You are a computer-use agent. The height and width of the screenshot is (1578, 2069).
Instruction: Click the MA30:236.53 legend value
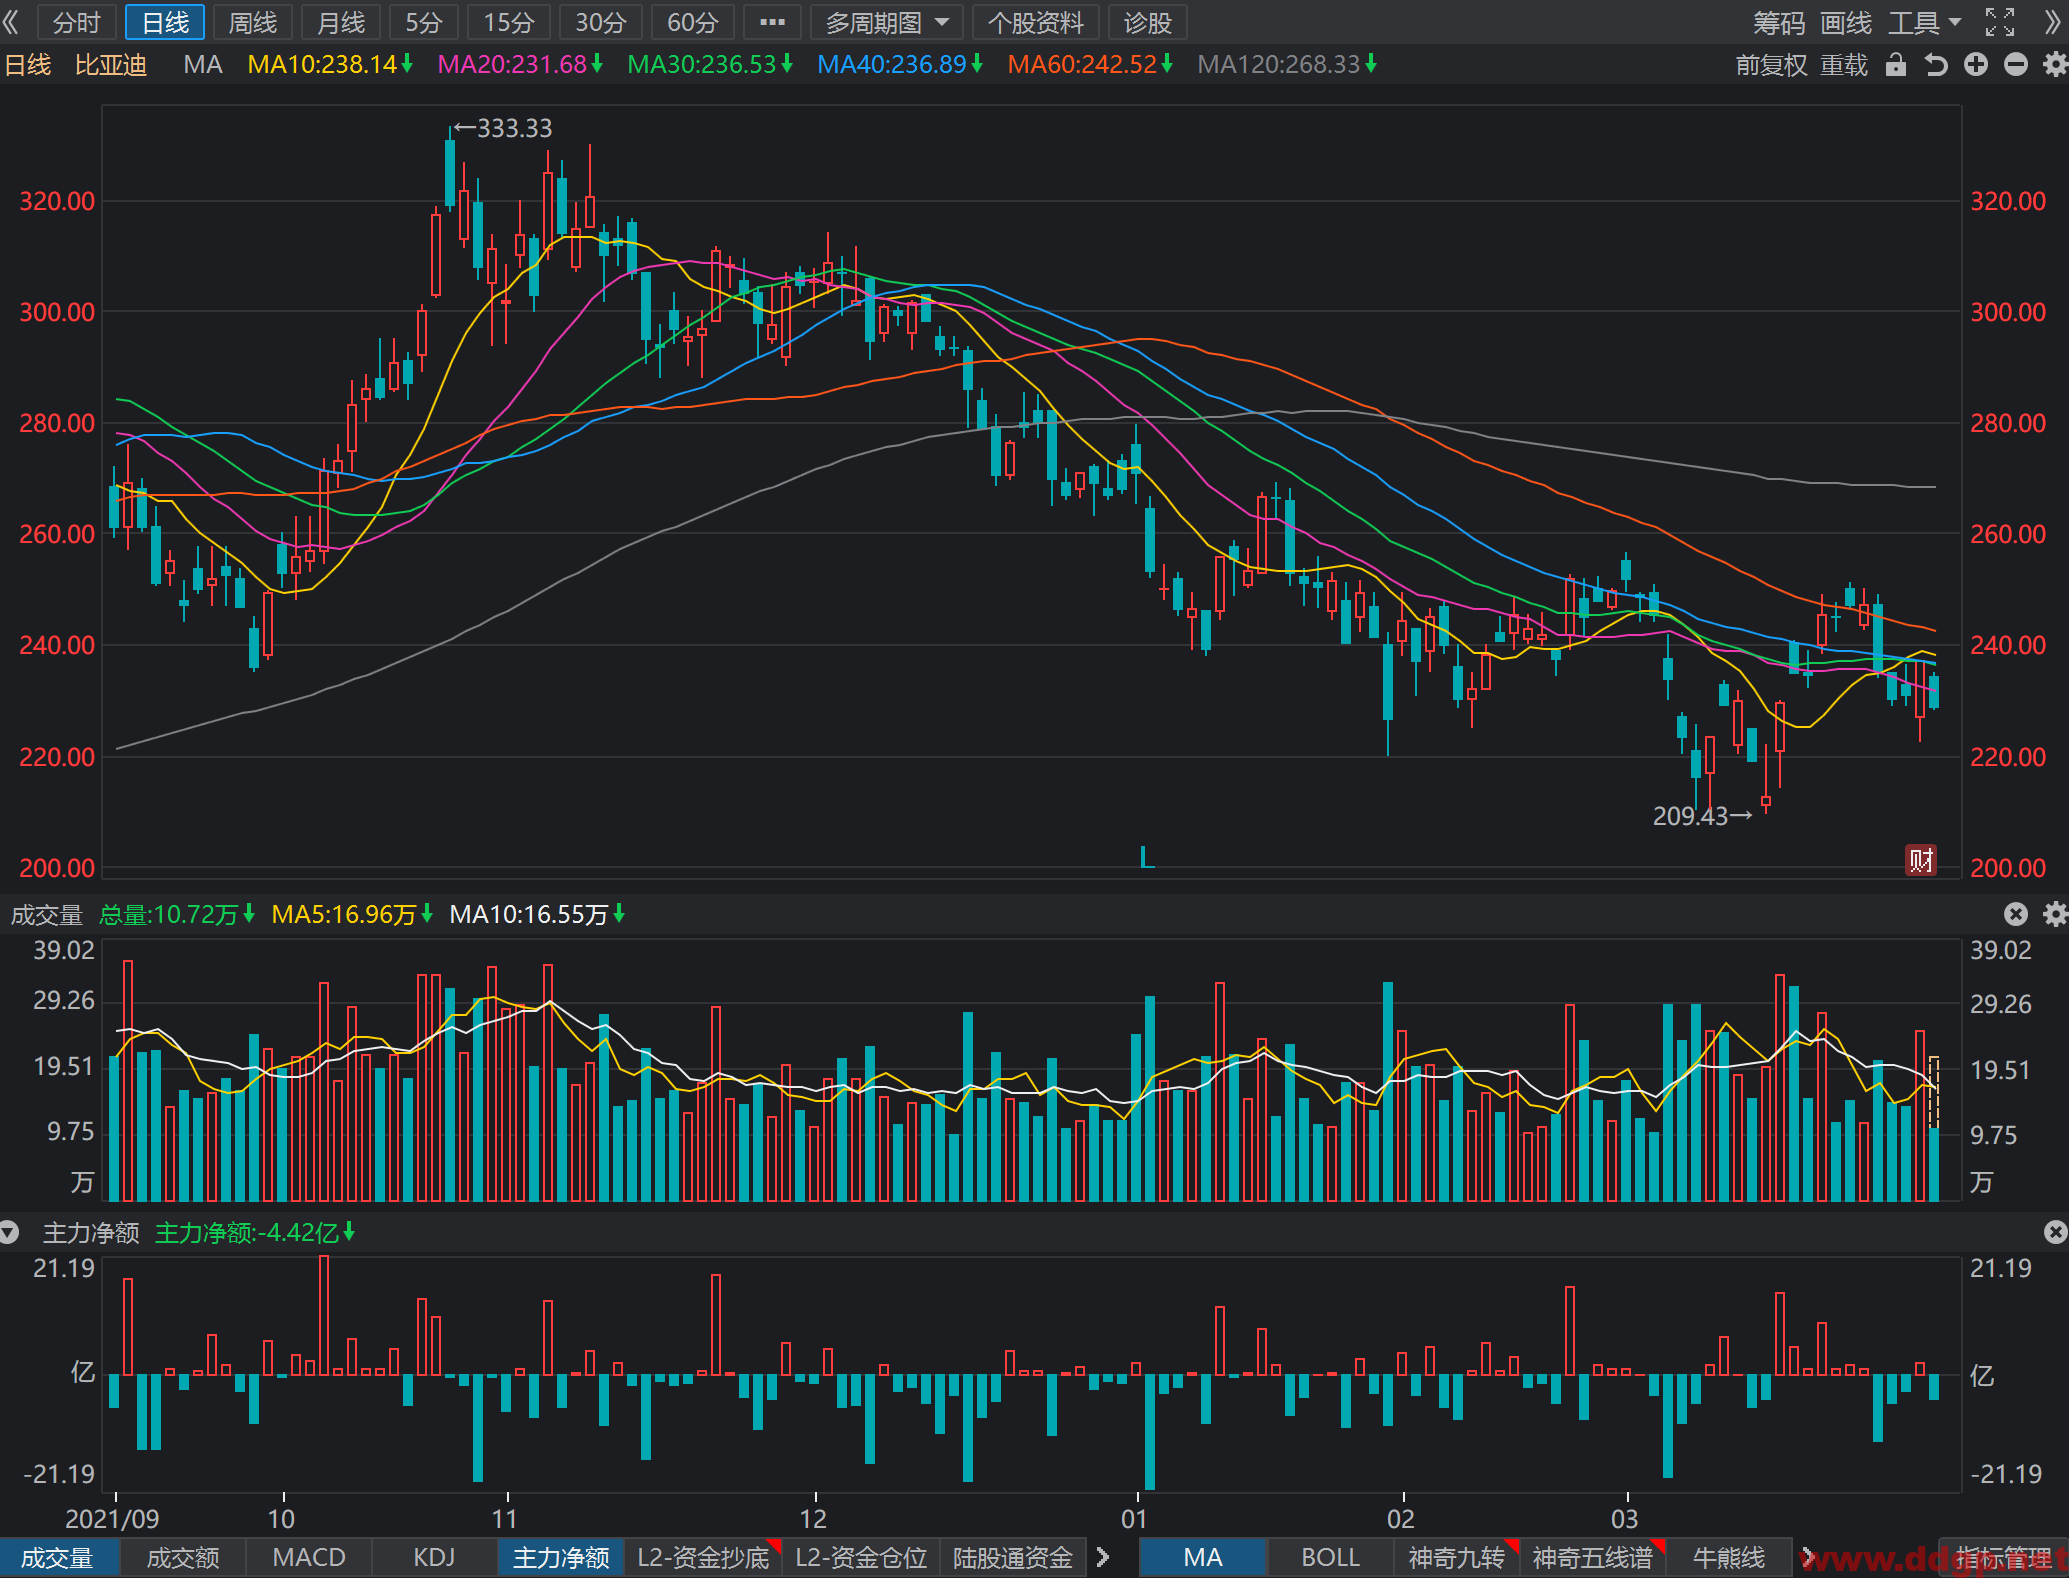pyautogui.click(x=710, y=65)
